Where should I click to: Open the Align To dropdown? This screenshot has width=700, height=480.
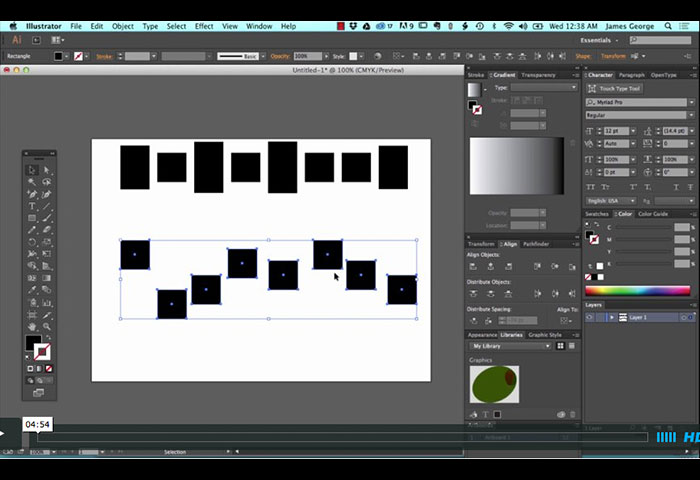[566, 321]
